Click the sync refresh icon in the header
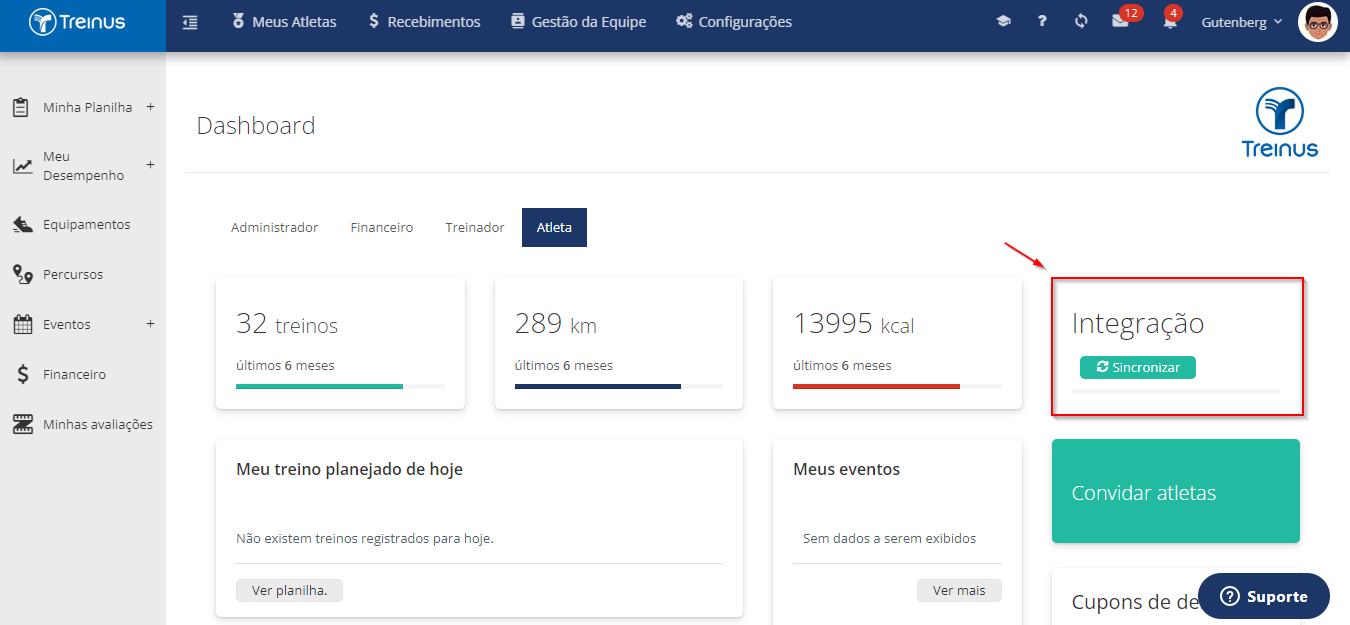 pyautogui.click(x=1081, y=21)
